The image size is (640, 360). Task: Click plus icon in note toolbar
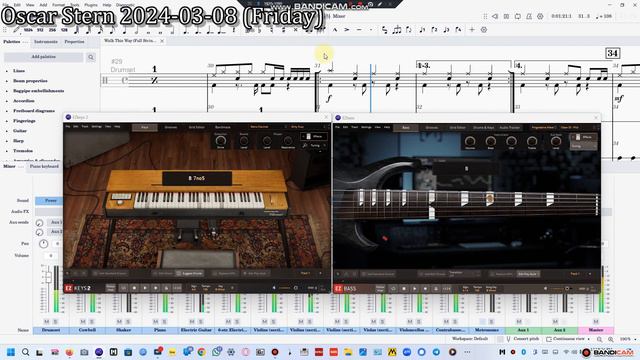[x=472, y=30]
